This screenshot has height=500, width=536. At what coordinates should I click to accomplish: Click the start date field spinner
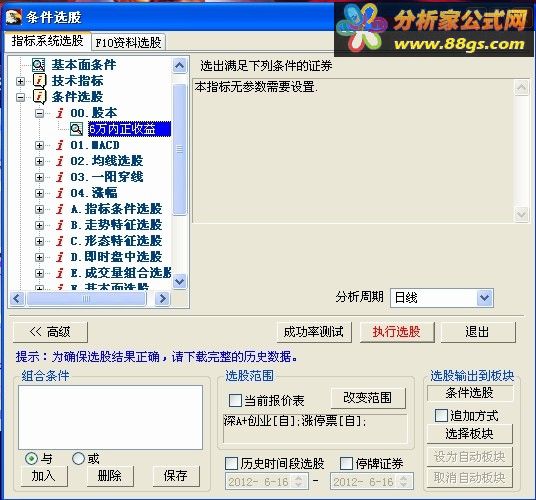click(298, 482)
